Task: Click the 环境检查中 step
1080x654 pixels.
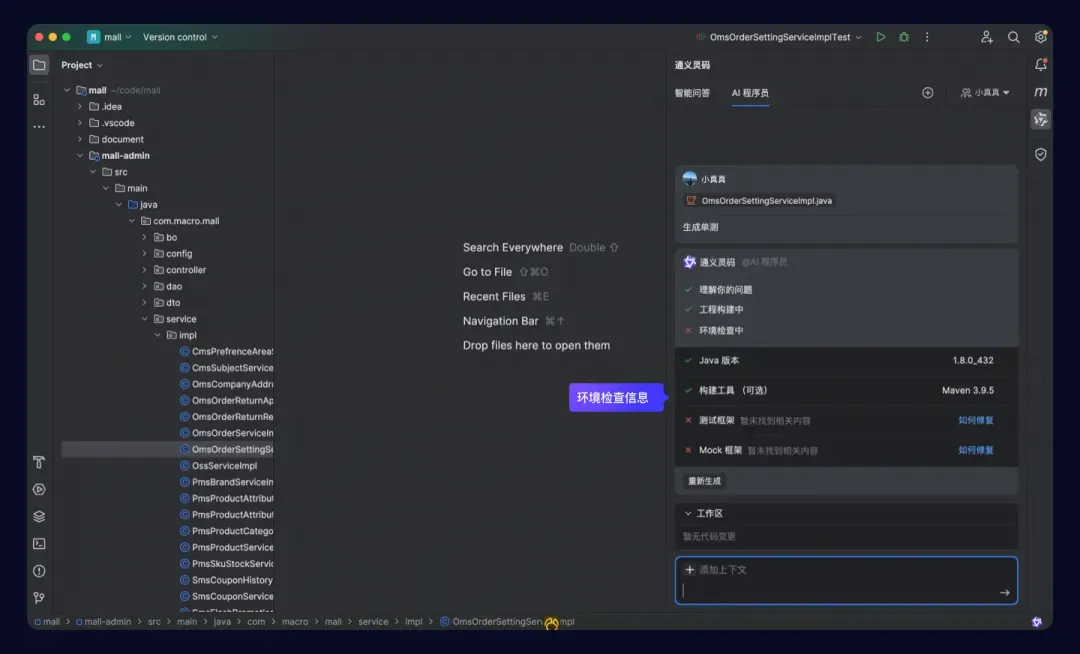Action: 720,330
